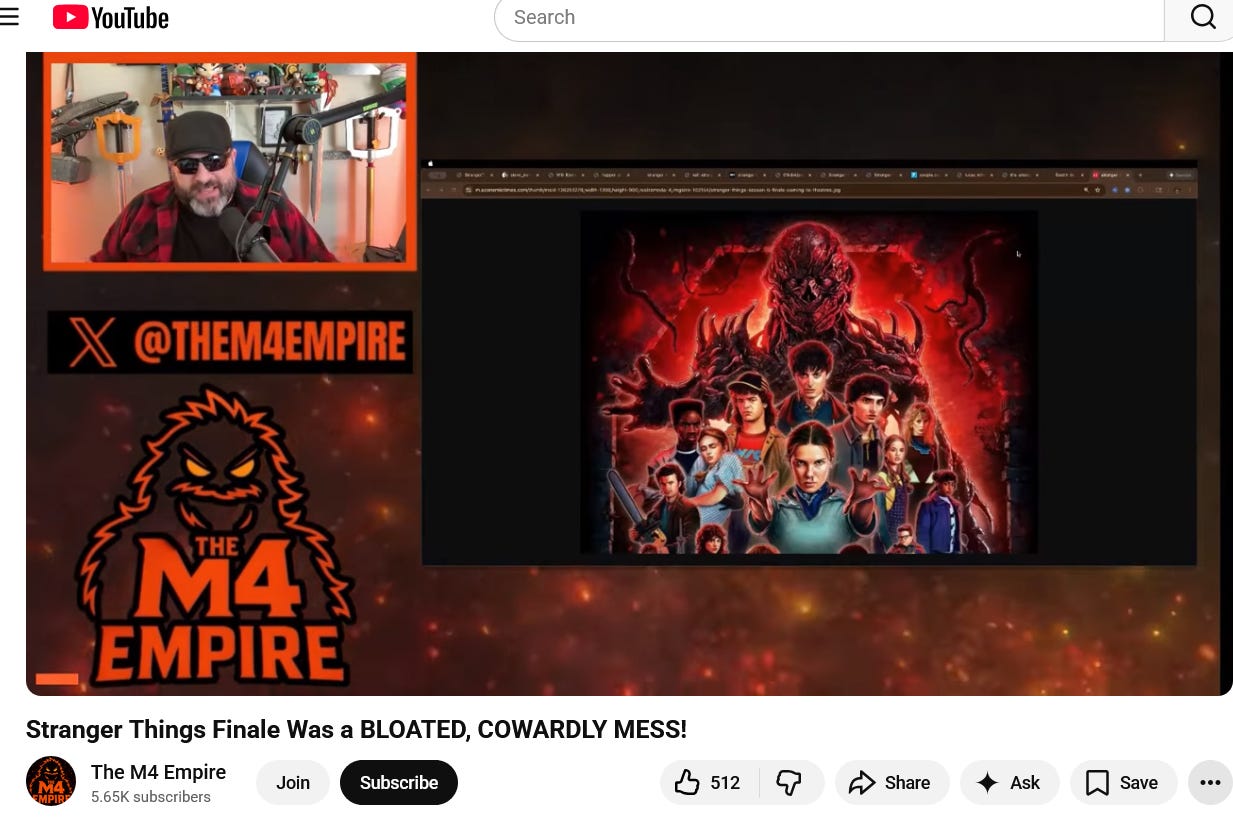Open more actions three-dot menu
Image resolution: width=1233 pixels, height=820 pixels.
pos(1210,782)
